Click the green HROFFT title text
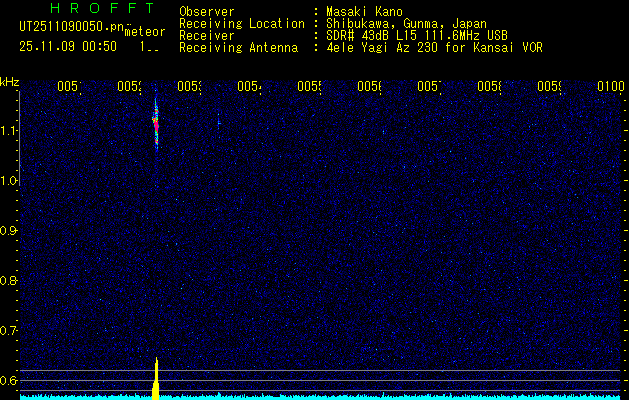The image size is (629, 400). pyautogui.click(x=103, y=8)
